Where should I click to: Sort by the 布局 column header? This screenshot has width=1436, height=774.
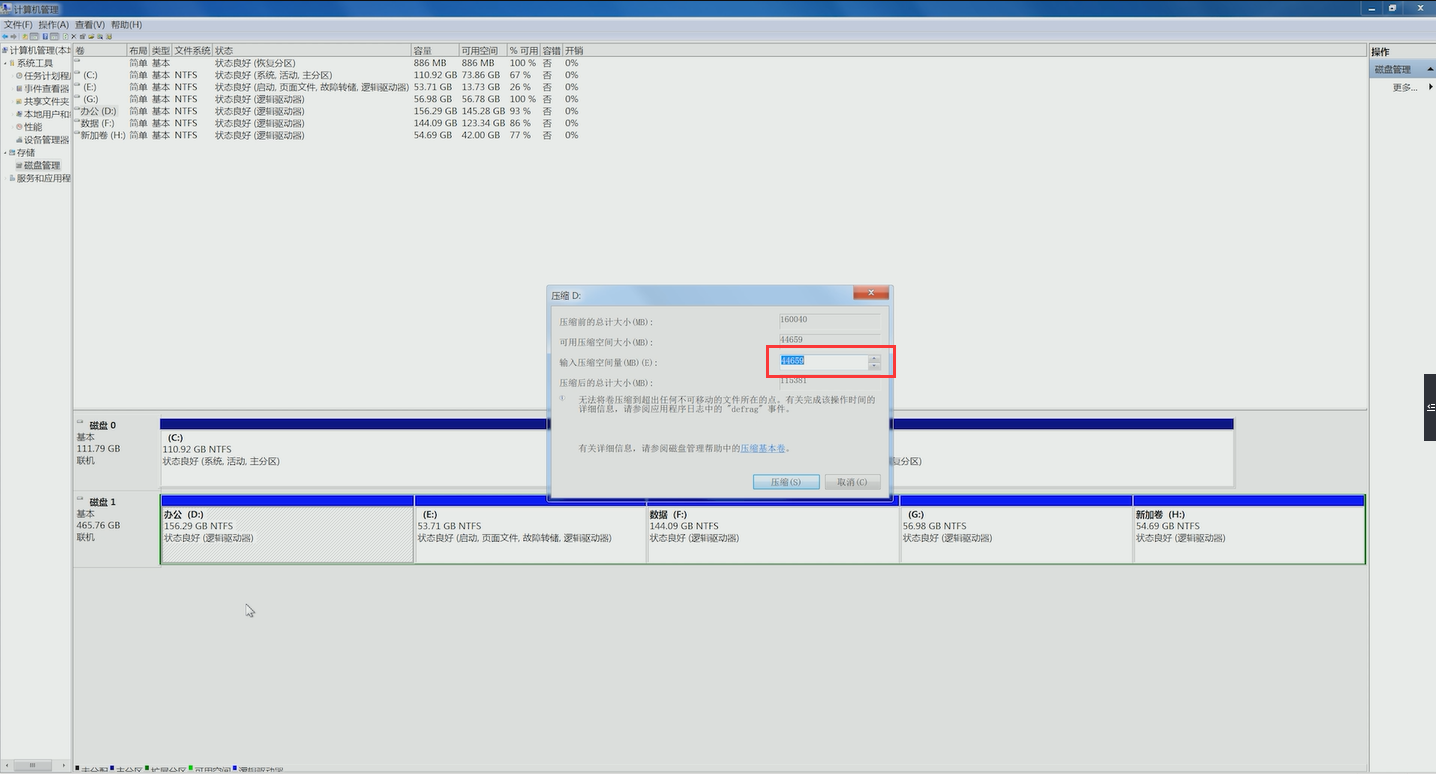(x=138, y=50)
